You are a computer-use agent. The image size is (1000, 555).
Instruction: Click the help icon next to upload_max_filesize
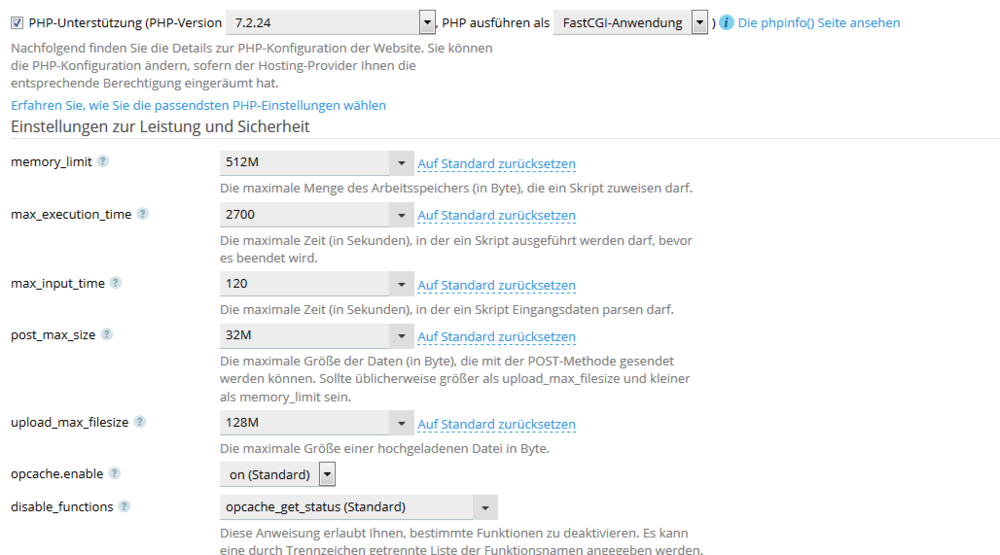click(x=140, y=422)
